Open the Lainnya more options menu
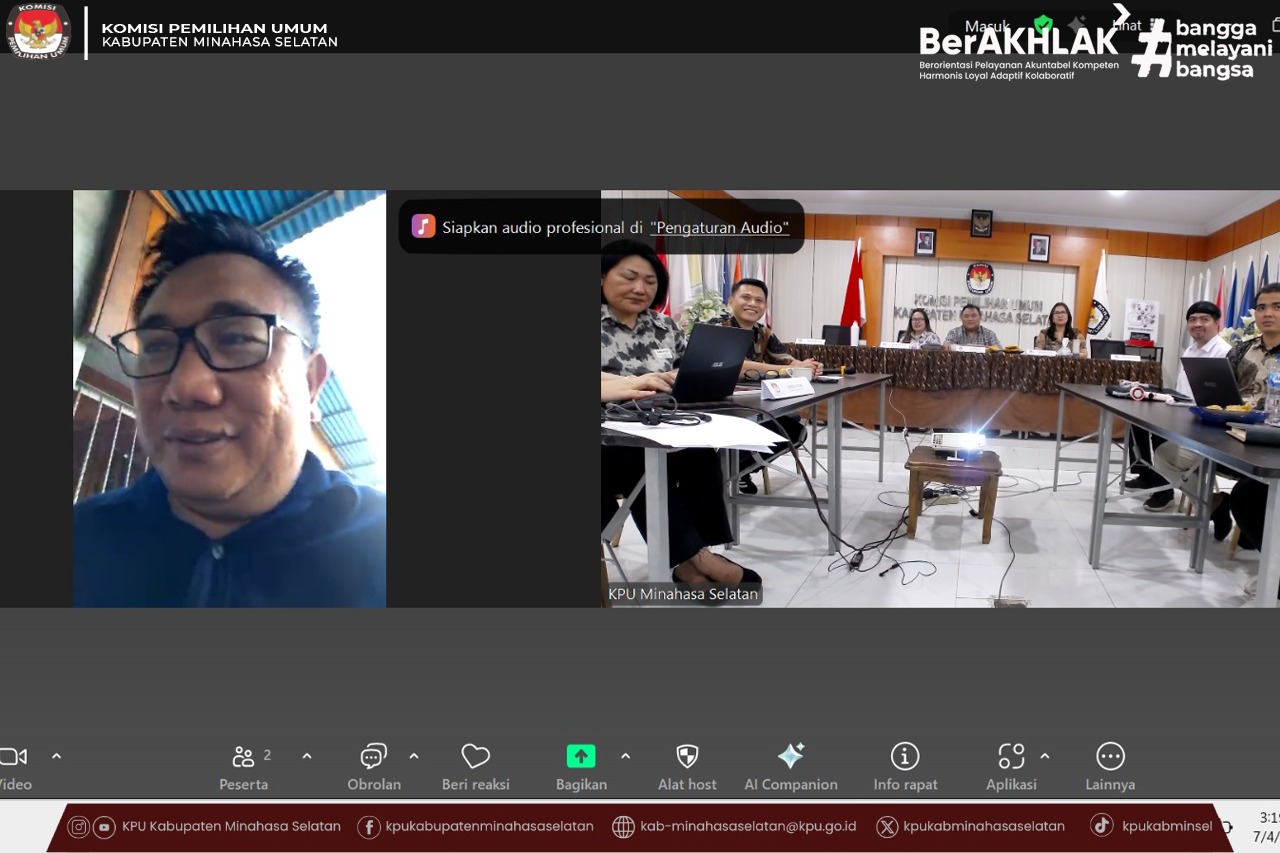 [1110, 757]
